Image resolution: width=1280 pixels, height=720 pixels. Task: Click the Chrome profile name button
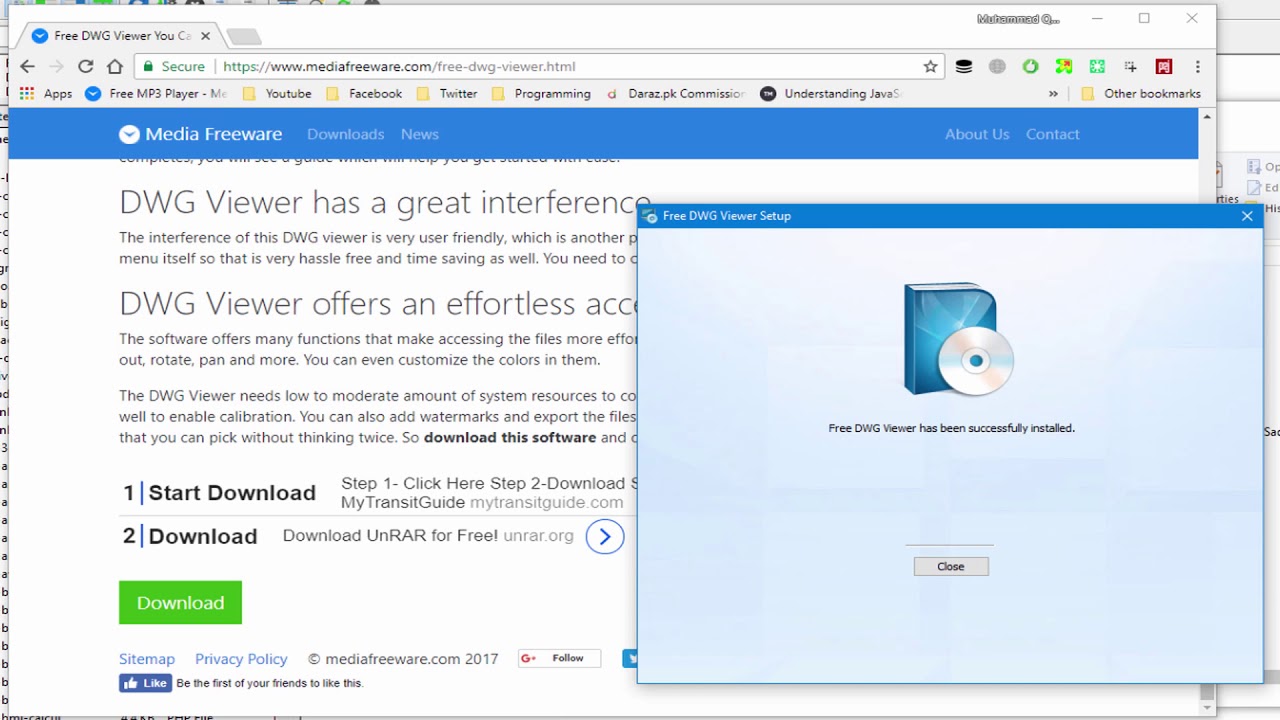click(1018, 19)
